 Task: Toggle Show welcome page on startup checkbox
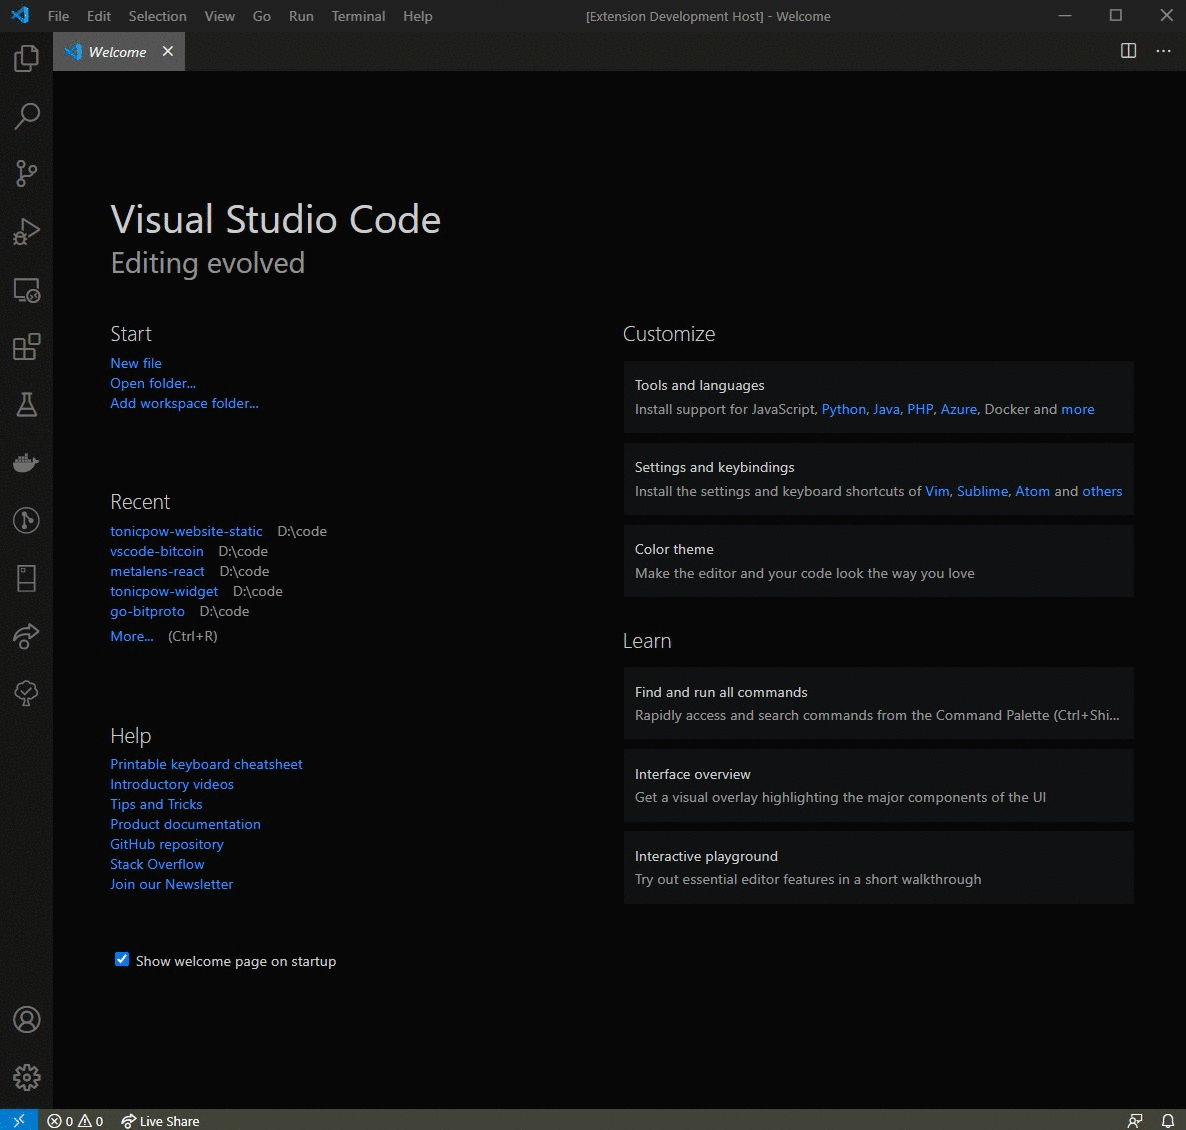tap(121, 959)
